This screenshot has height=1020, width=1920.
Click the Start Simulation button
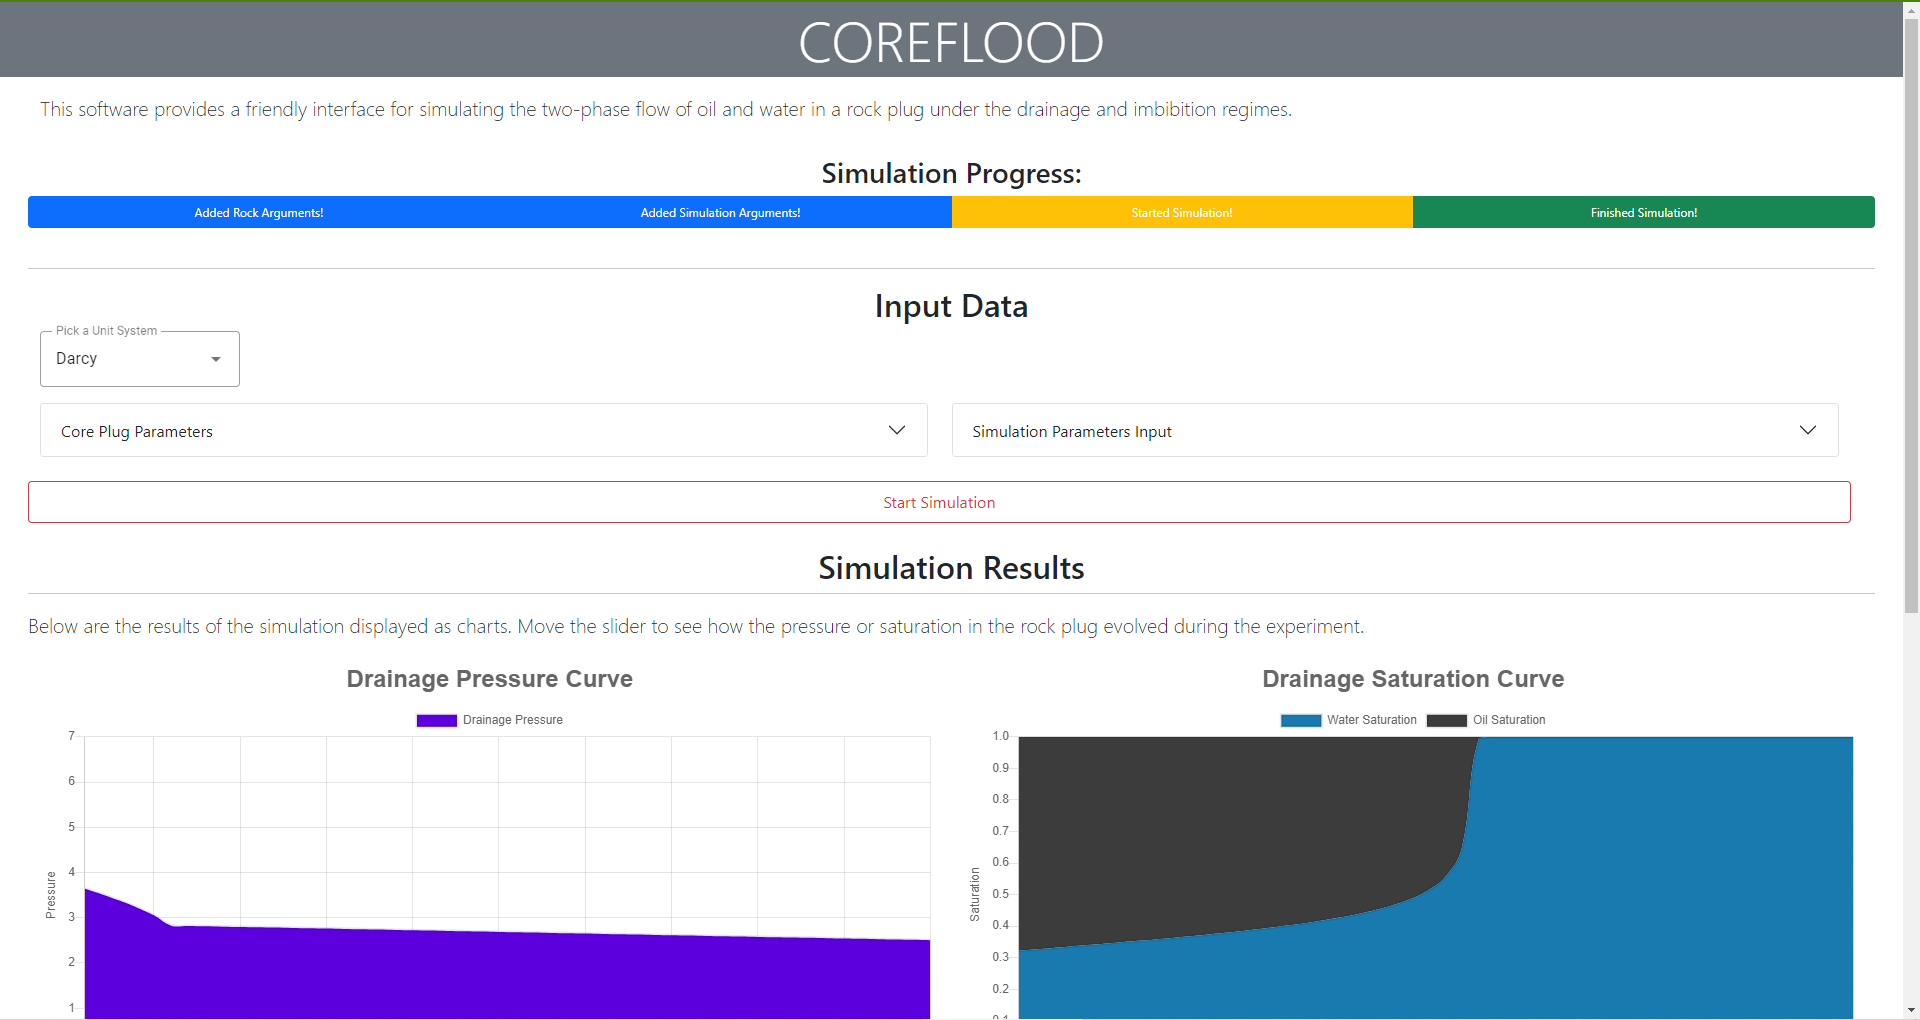[x=939, y=502]
